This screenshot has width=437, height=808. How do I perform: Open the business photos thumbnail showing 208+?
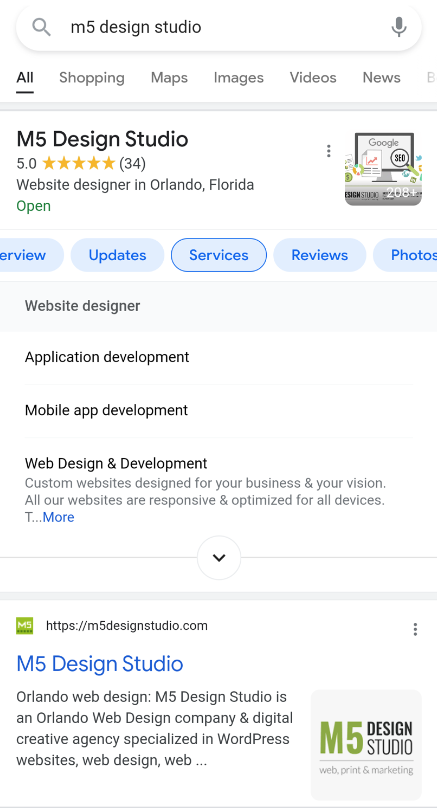(x=383, y=169)
